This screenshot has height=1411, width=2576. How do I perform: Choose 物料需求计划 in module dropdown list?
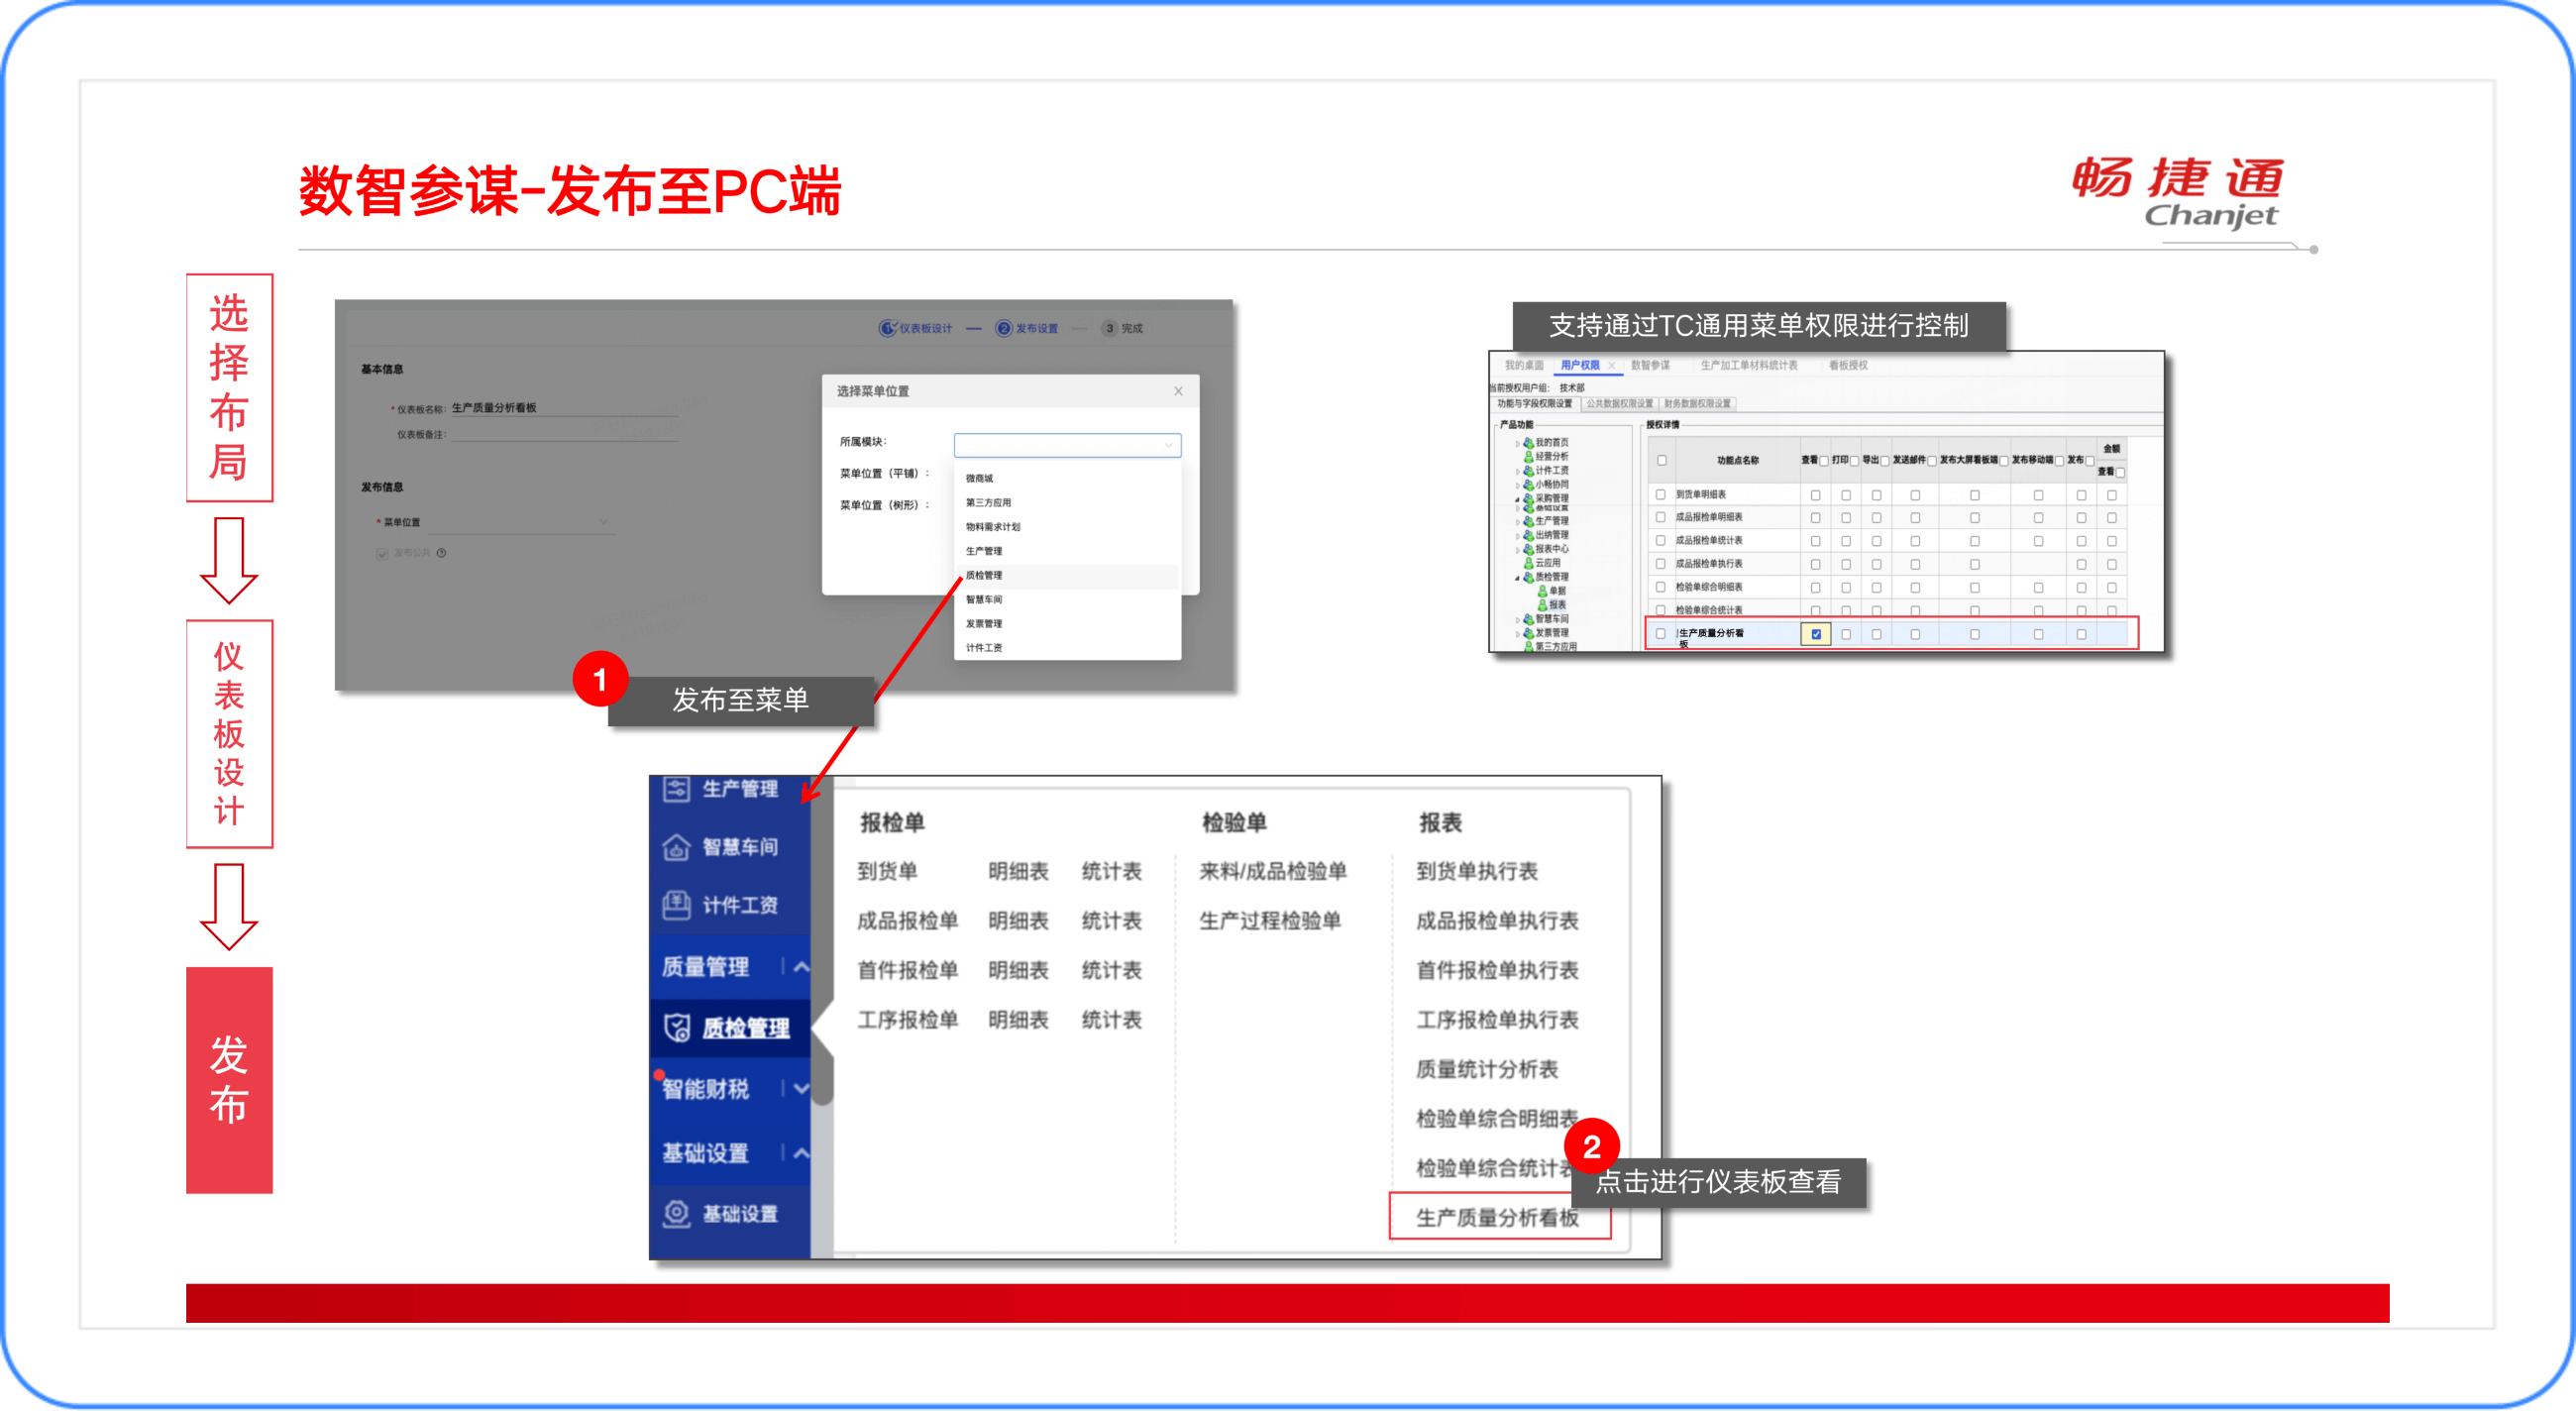pyautogui.click(x=1067, y=527)
